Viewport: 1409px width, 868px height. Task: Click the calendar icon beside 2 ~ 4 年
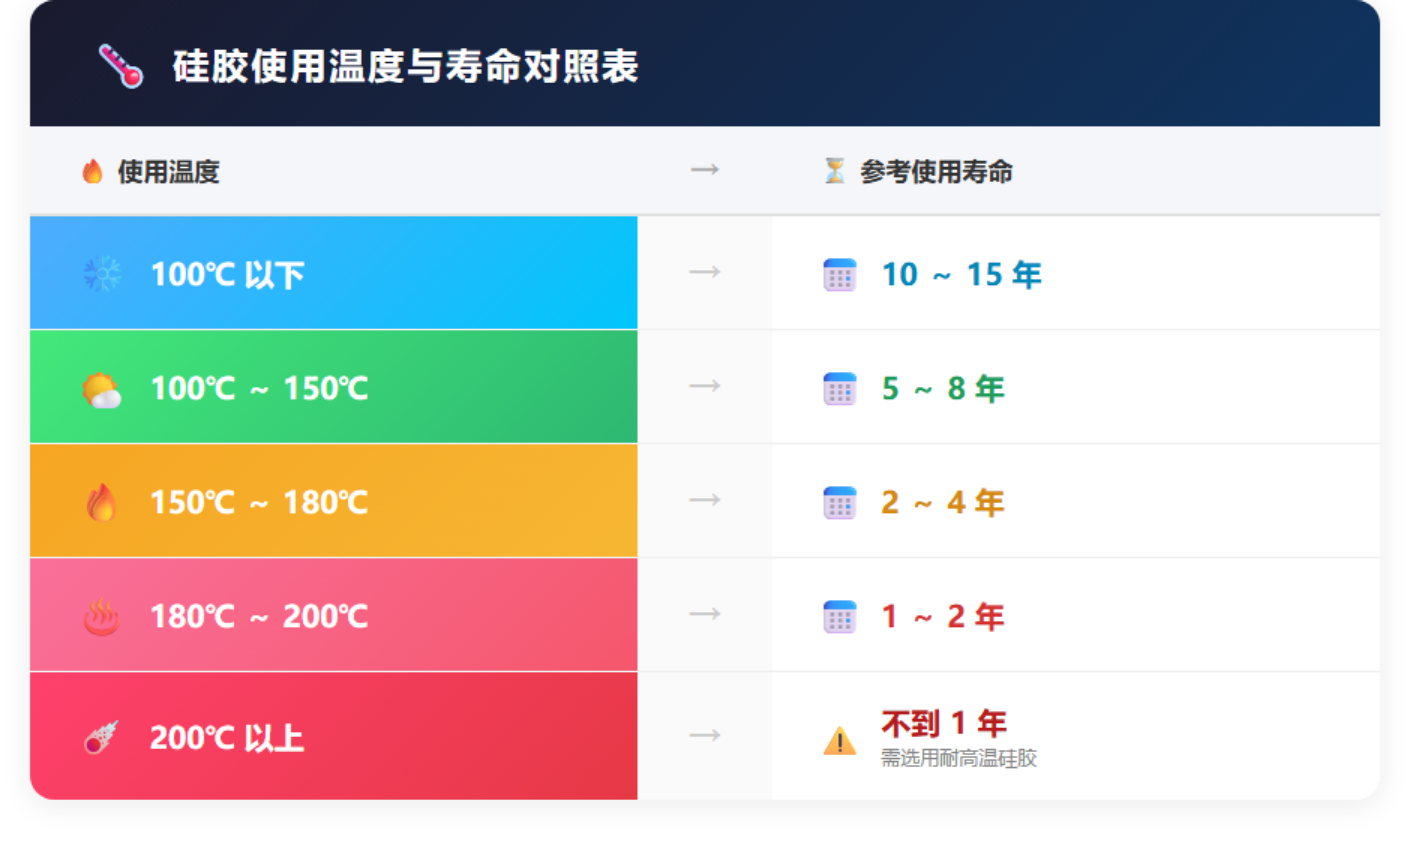[x=839, y=502]
